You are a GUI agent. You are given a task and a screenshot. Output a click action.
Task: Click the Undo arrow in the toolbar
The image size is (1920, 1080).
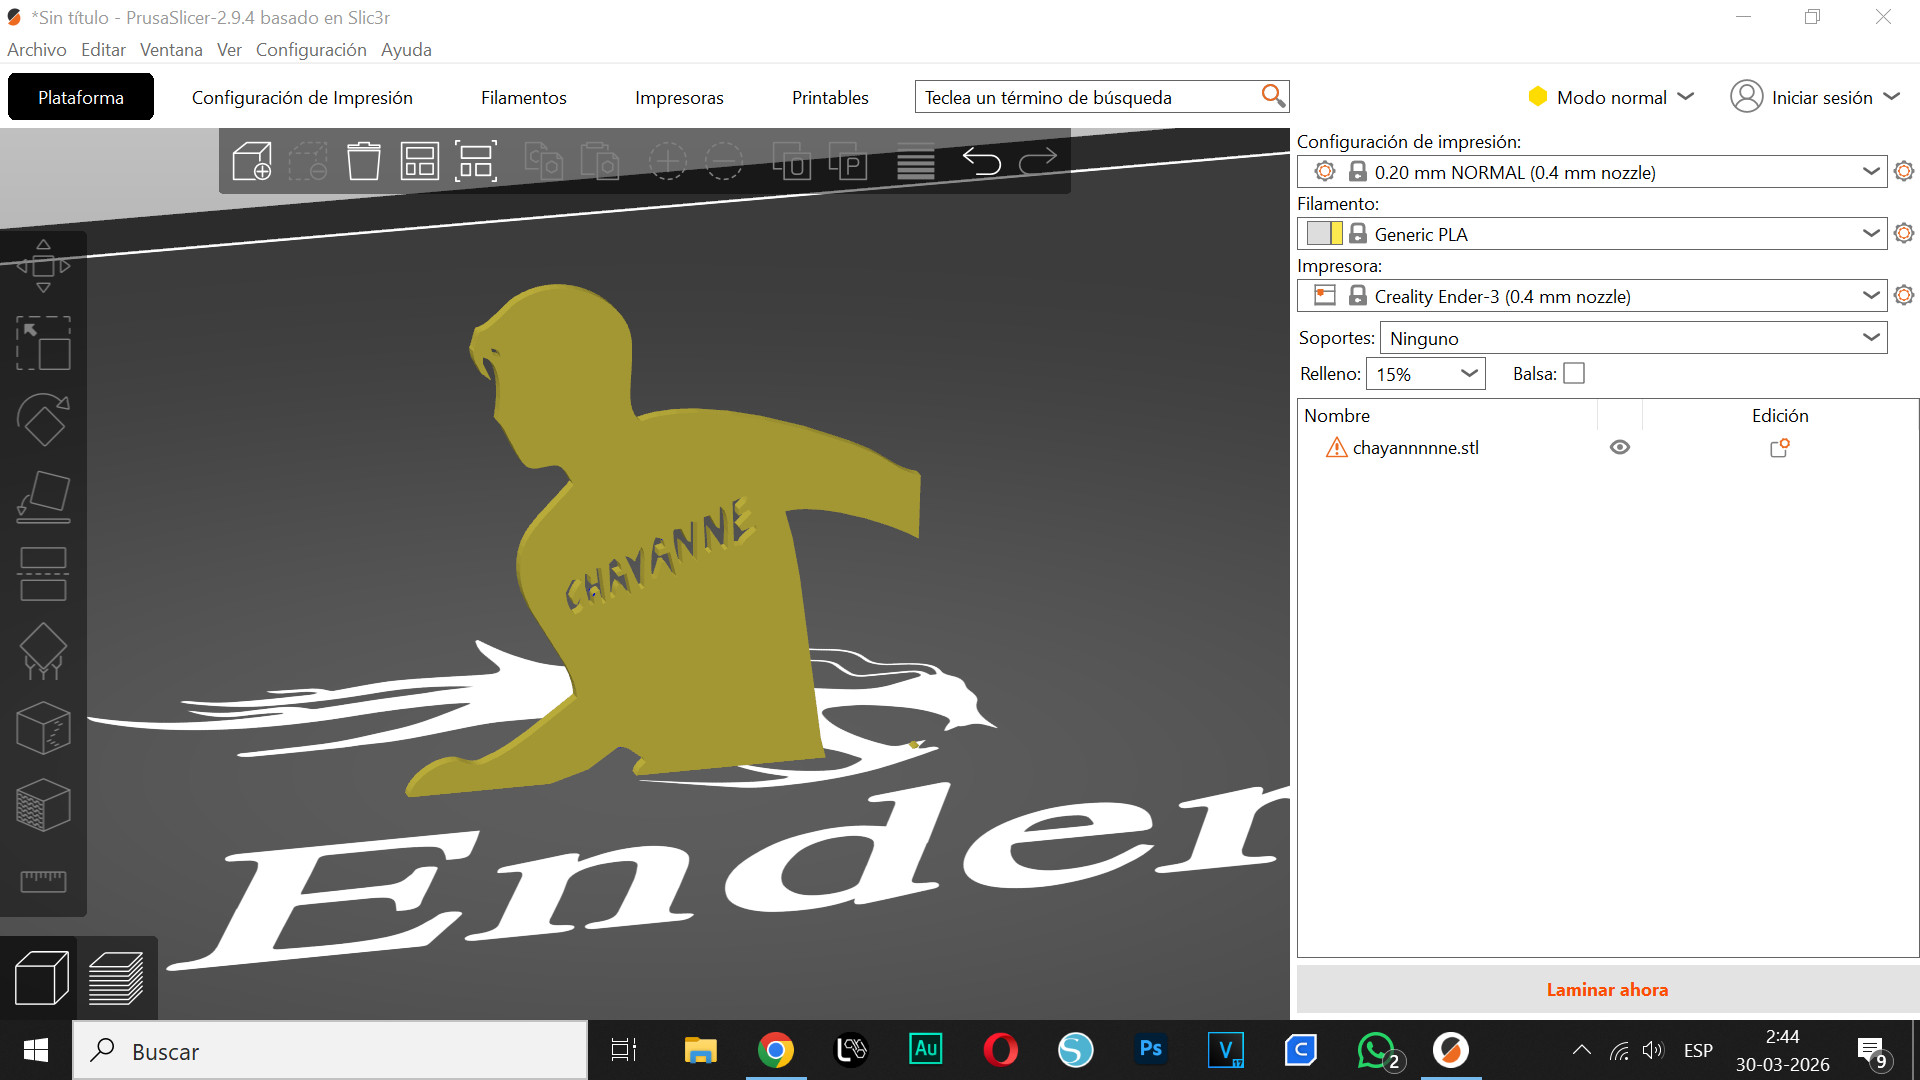(x=982, y=160)
